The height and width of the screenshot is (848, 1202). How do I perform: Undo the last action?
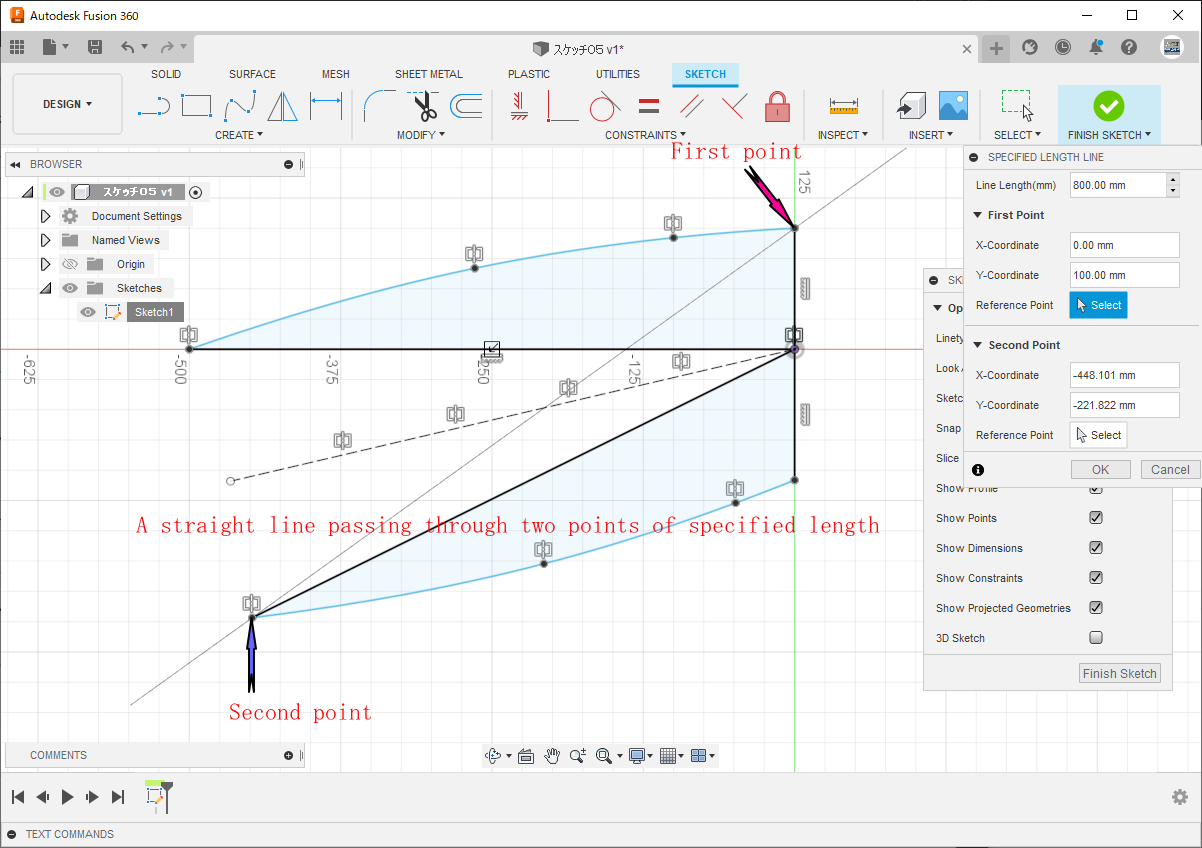(x=127, y=47)
